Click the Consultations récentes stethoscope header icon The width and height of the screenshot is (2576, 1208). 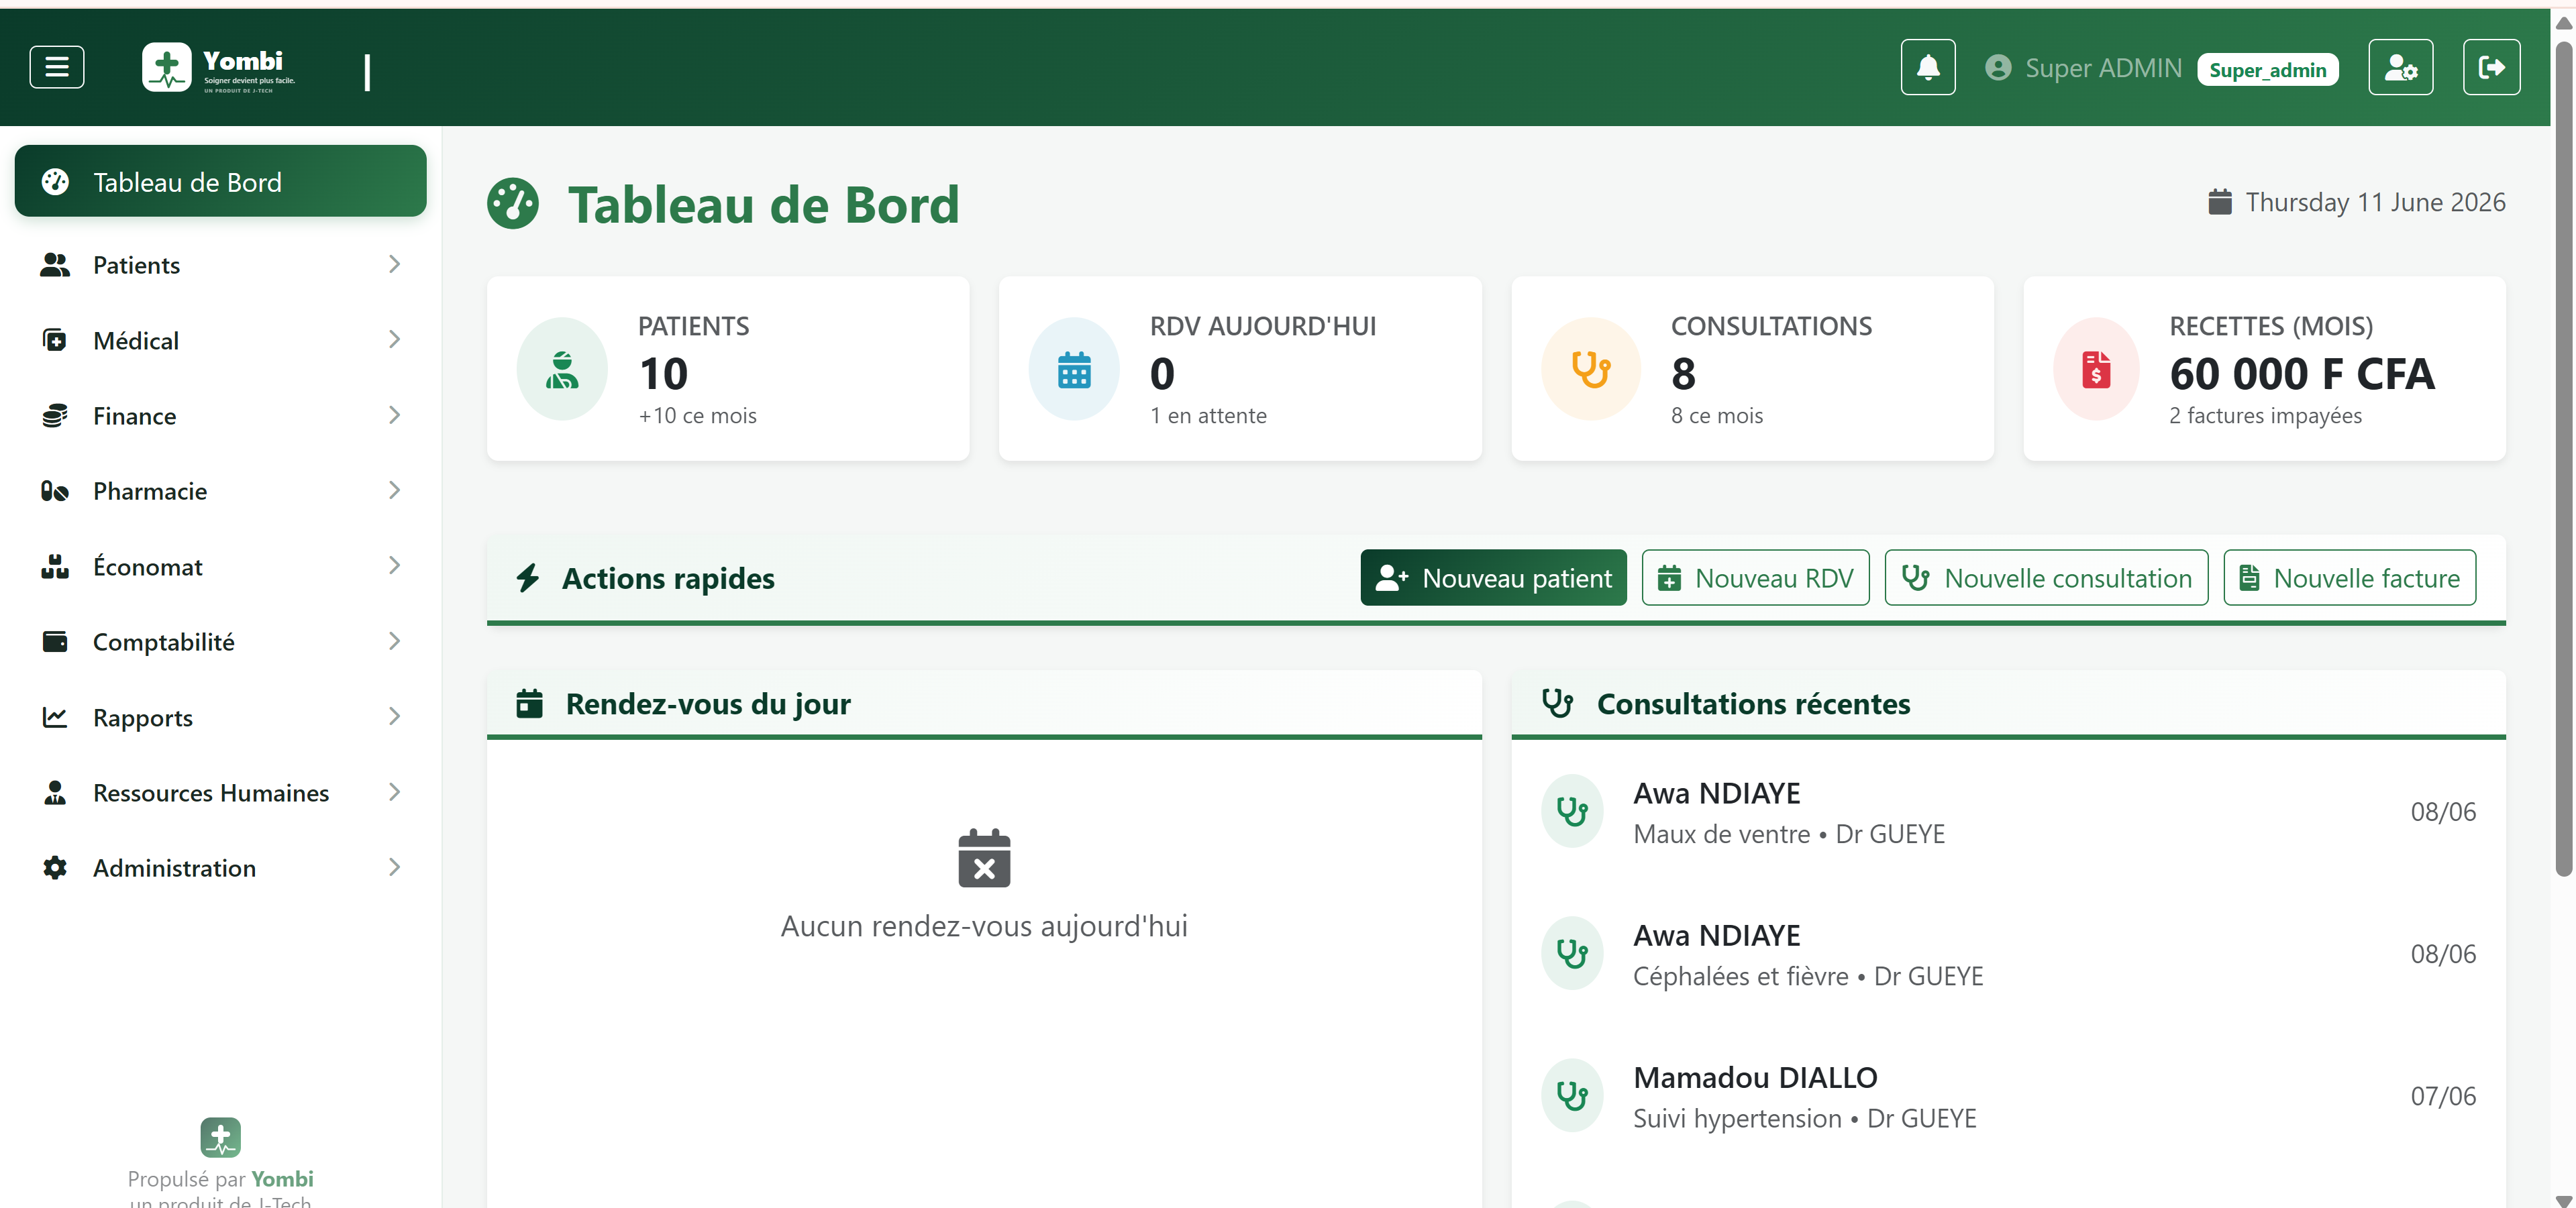(1557, 703)
